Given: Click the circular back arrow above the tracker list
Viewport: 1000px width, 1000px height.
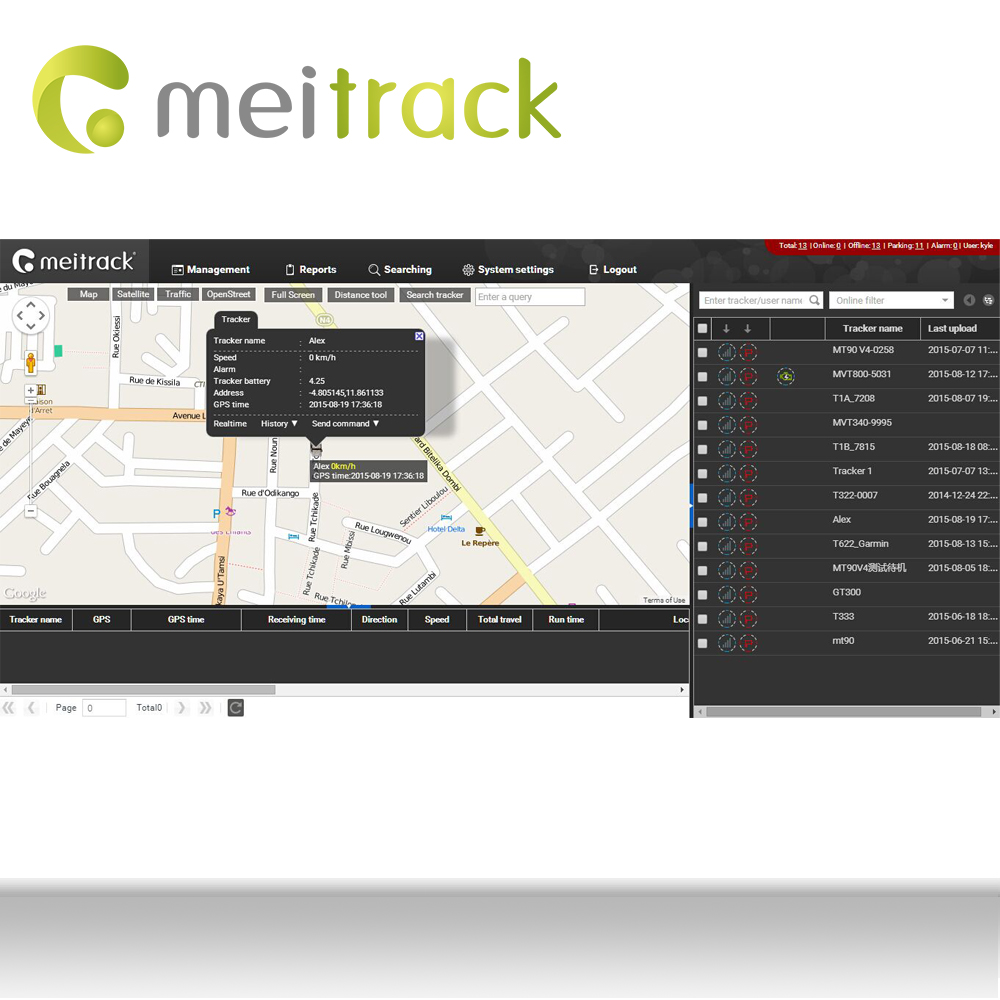Looking at the screenshot, I should coord(968,300).
